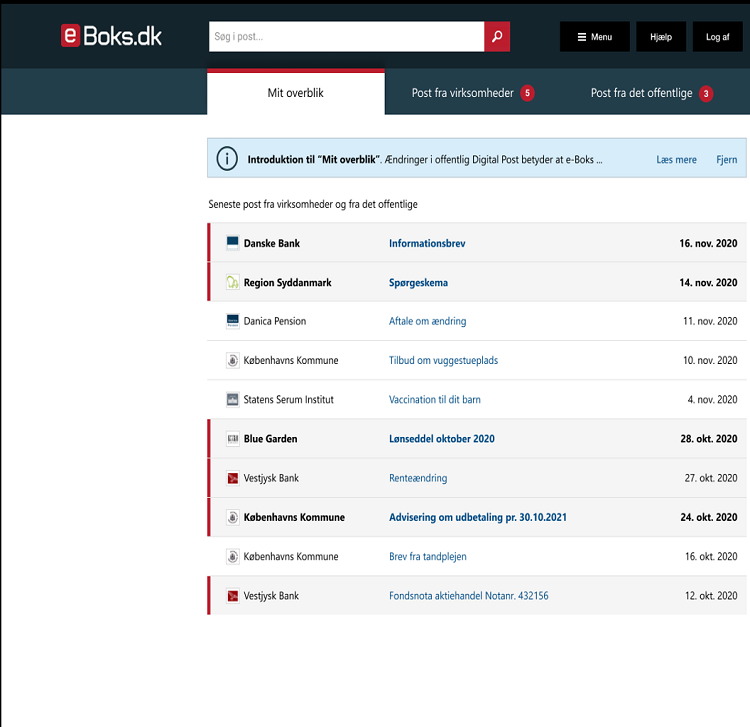Click the Region Syddanmark sender icon
Viewport: 750px width, 727px height.
click(x=232, y=282)
